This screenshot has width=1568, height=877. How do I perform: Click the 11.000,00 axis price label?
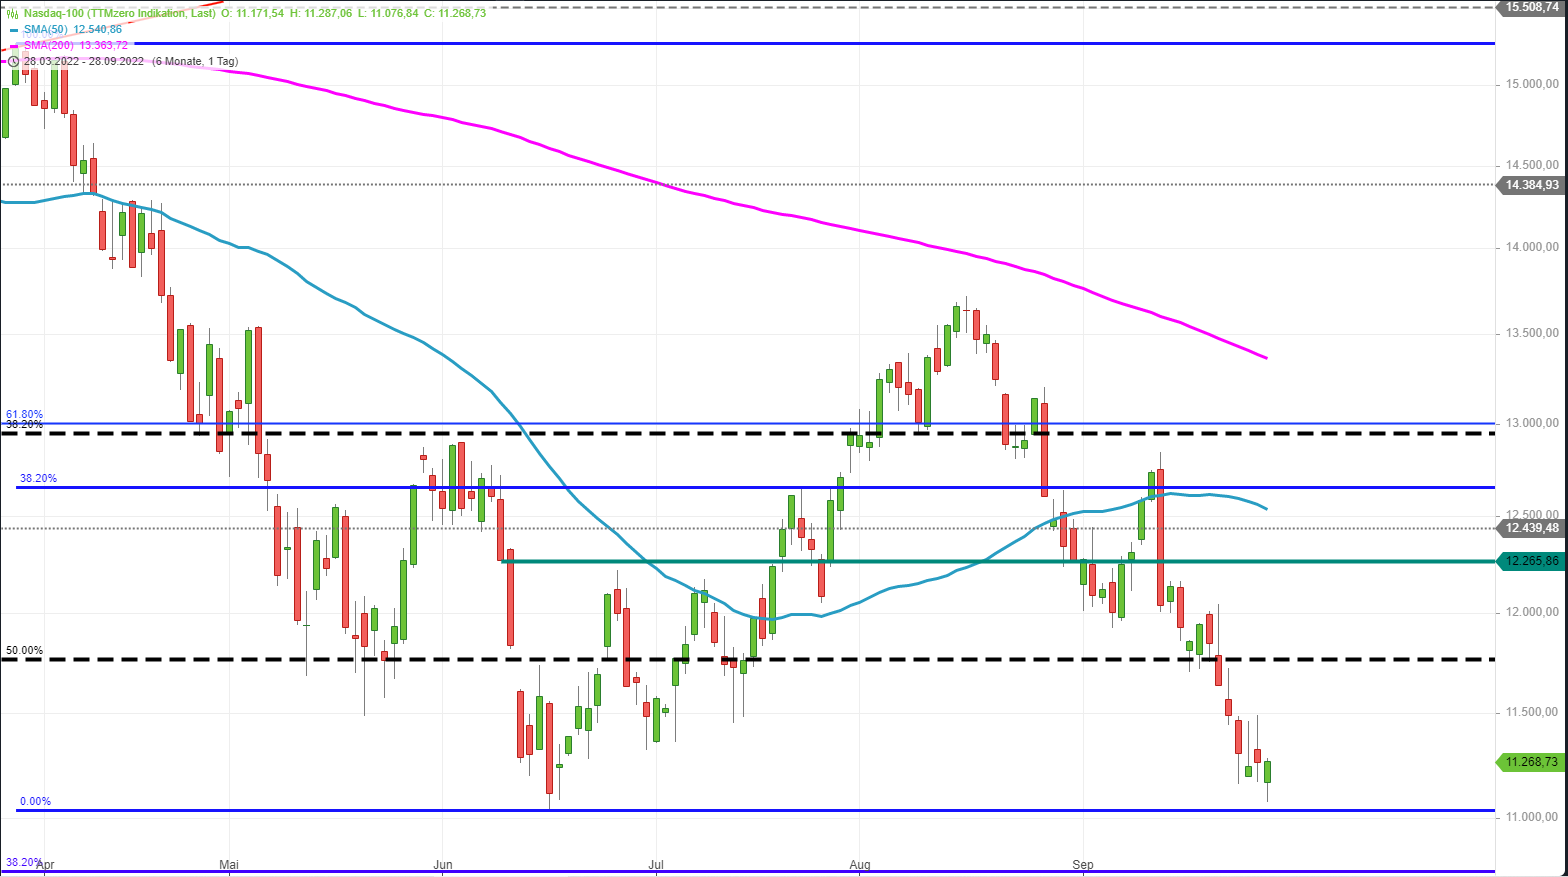pos(1532,817)
